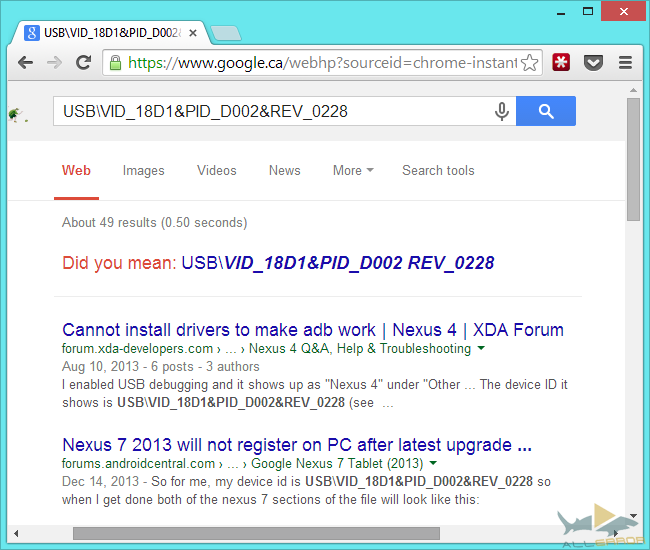Open Search tools options

[438, 170]
